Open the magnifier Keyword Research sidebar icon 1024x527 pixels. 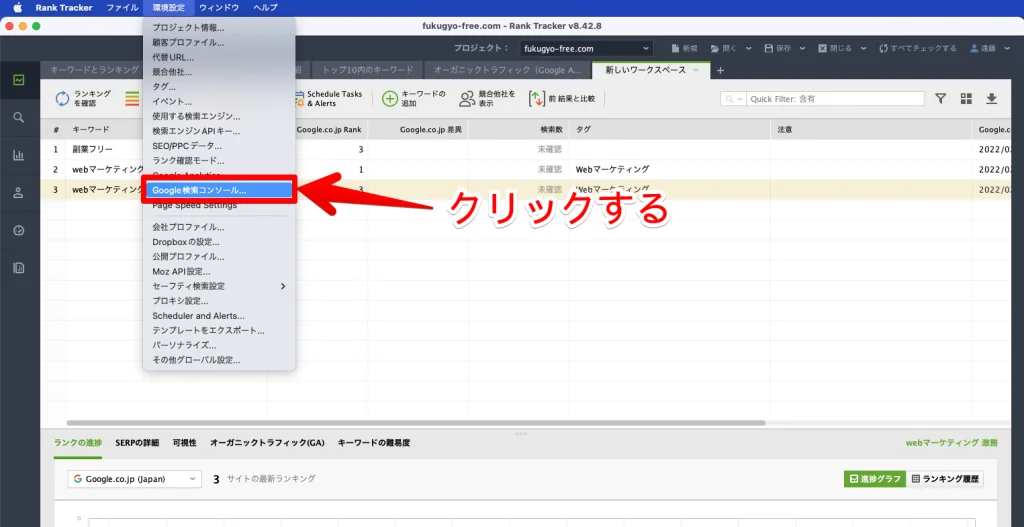[19, 118]
